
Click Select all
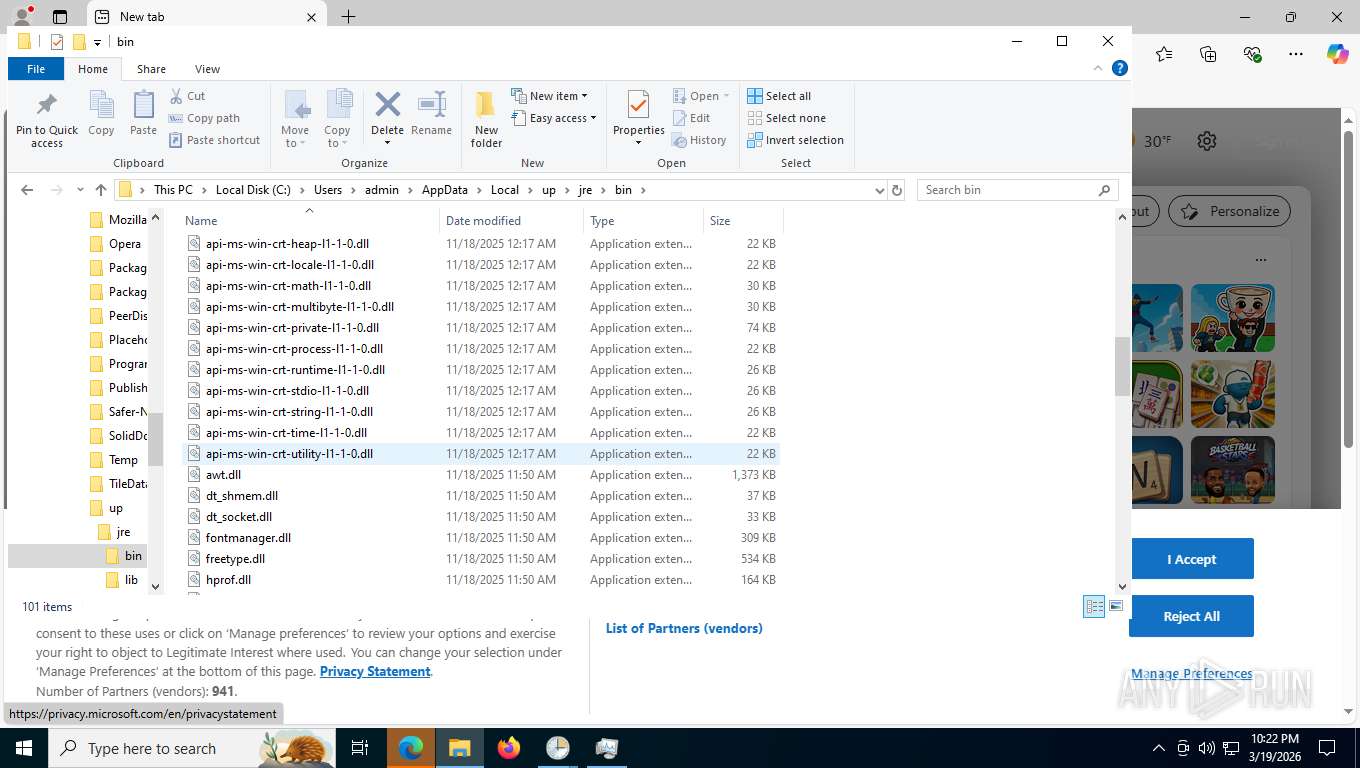click(780, 96)
